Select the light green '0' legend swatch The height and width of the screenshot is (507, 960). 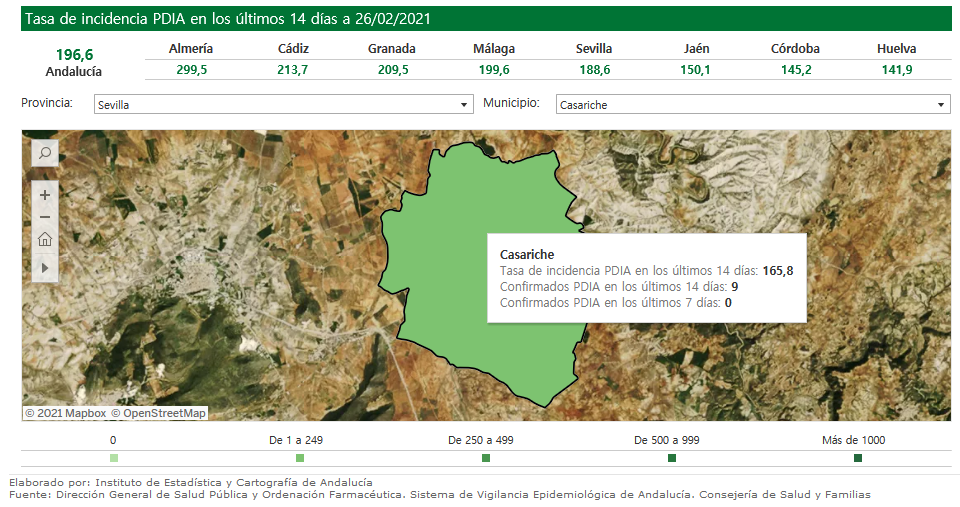click(x=113, y=458)
